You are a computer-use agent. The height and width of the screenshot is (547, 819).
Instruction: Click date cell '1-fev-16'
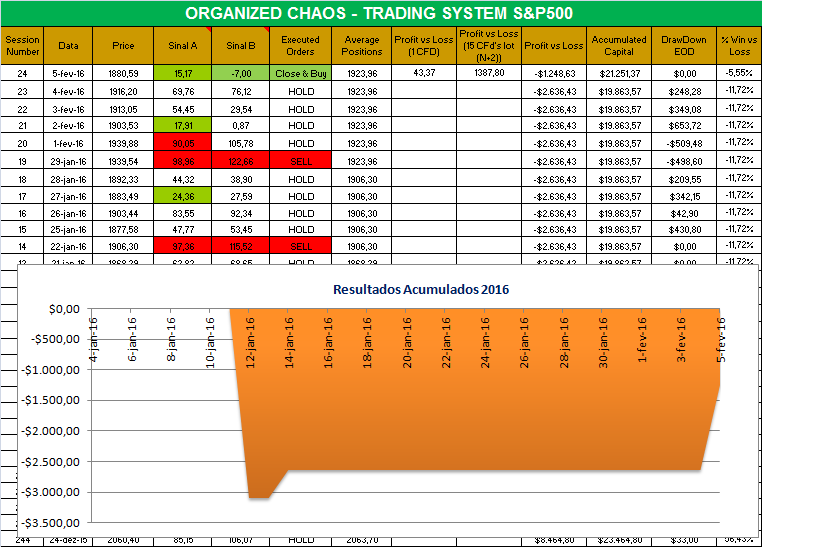(68, 143)
